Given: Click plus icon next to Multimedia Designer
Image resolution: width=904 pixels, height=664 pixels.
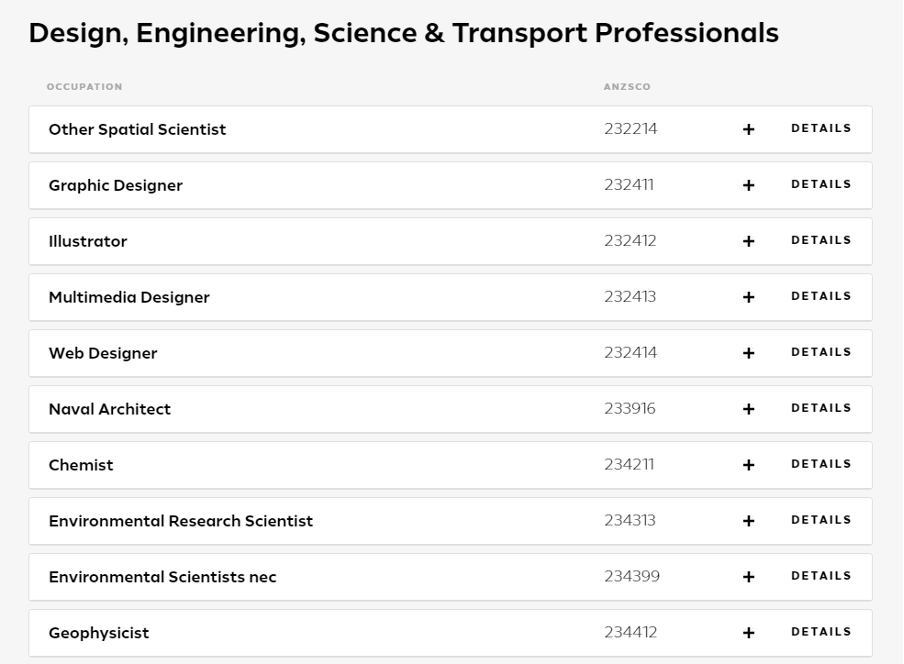Looking at the screenshot, I should tap(749, 298).
